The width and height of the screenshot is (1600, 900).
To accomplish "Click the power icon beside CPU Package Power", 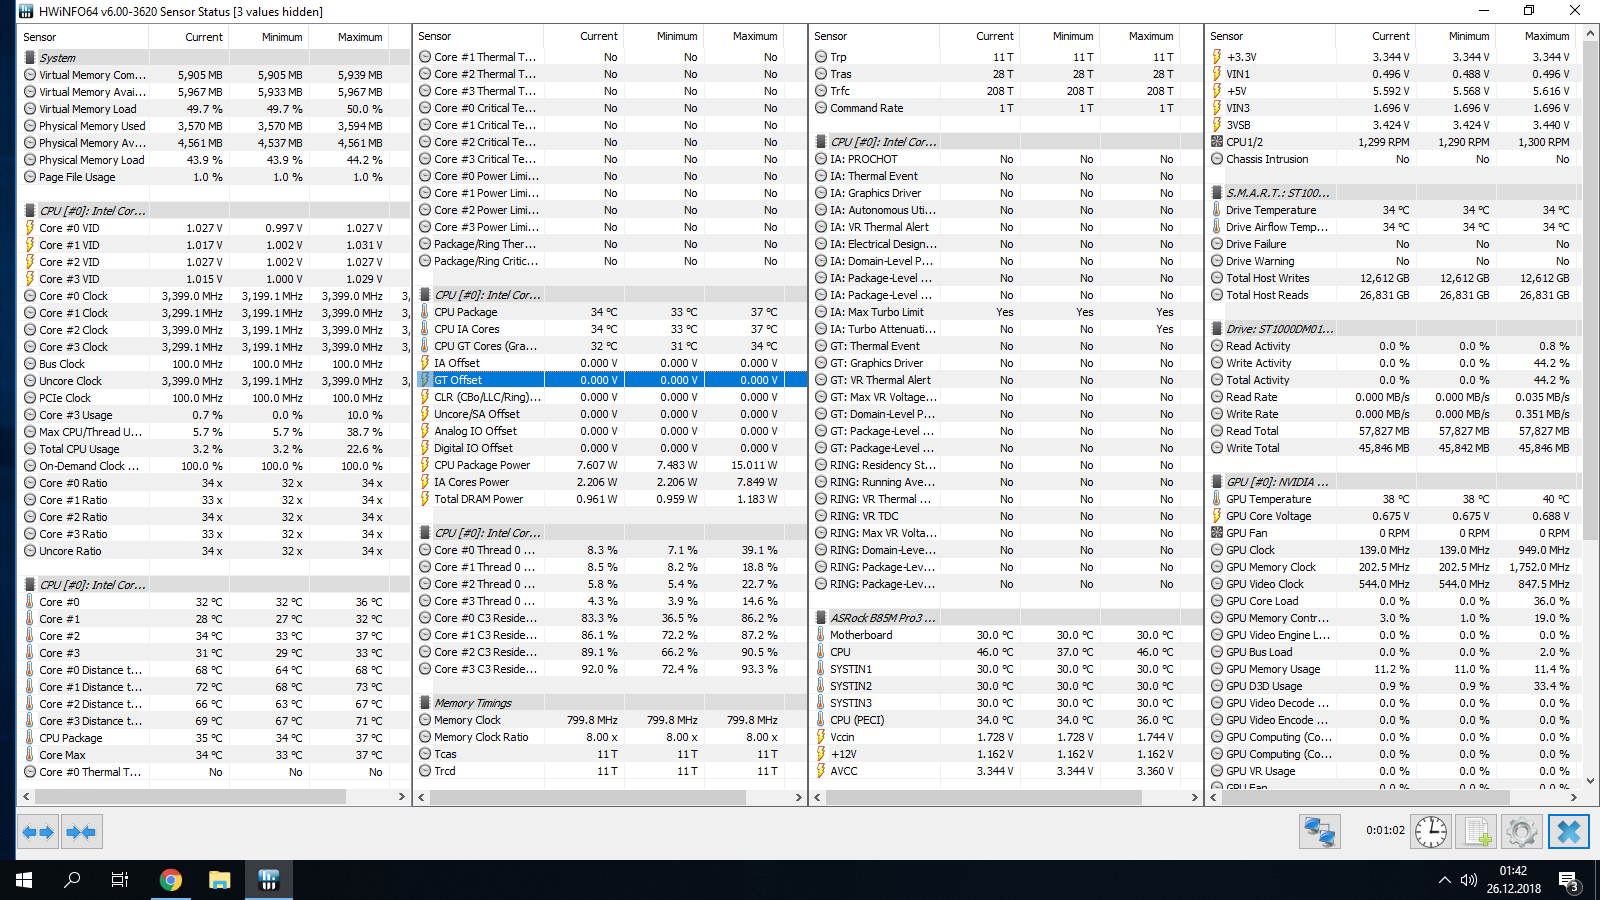I will [425, 465].
